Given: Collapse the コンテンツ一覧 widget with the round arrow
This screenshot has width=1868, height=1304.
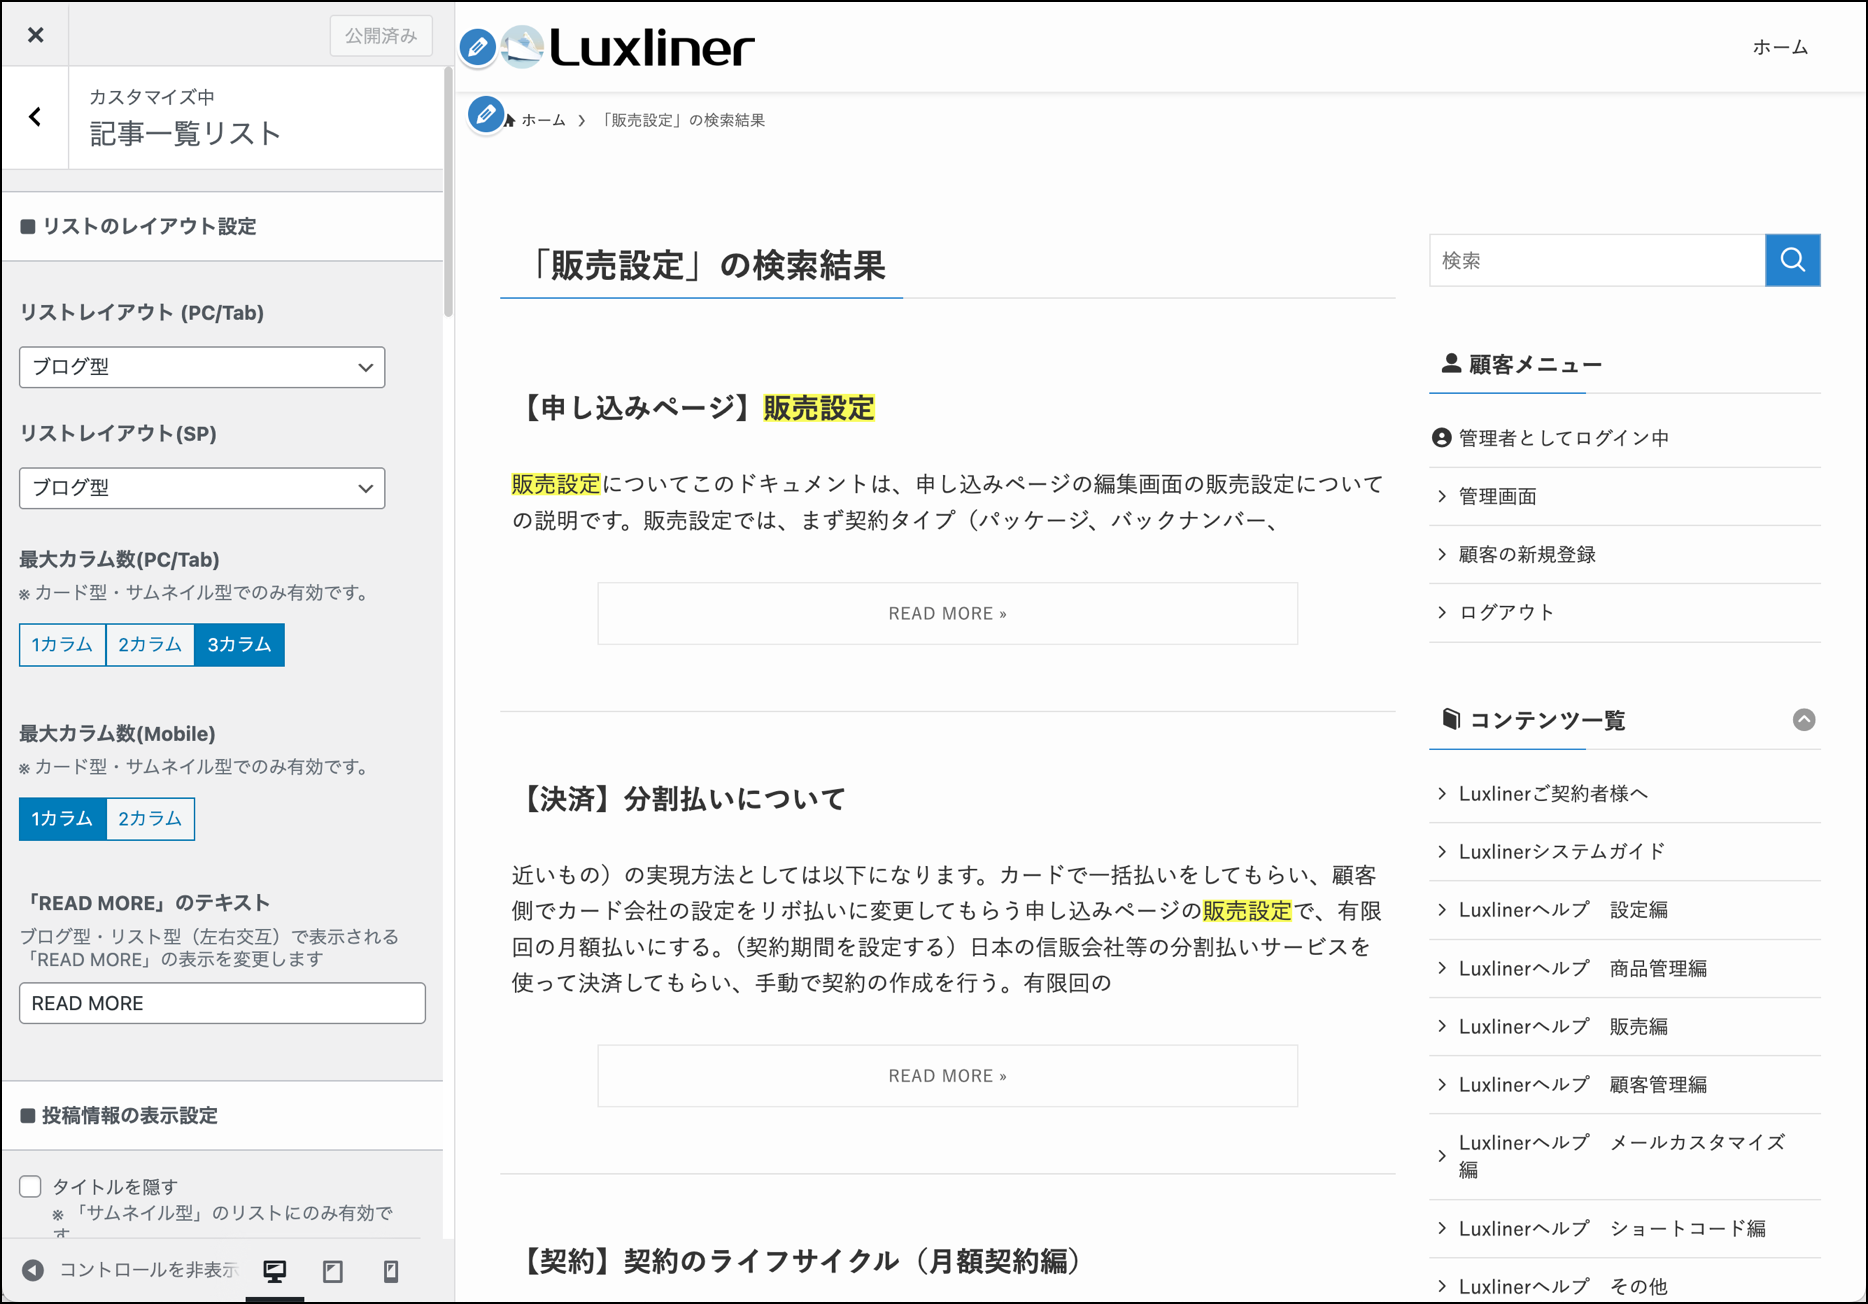Looking at the screenshot, I should pyautogui.click(x=1803, y=720).
